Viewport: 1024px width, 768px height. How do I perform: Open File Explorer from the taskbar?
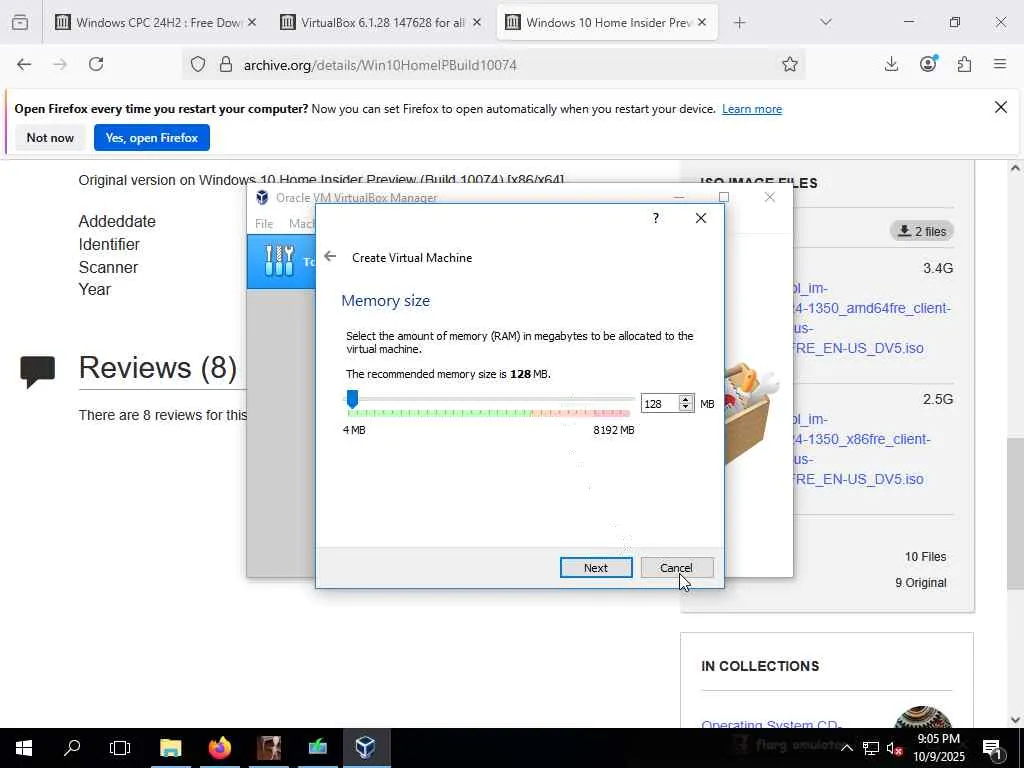pos(170,748)
